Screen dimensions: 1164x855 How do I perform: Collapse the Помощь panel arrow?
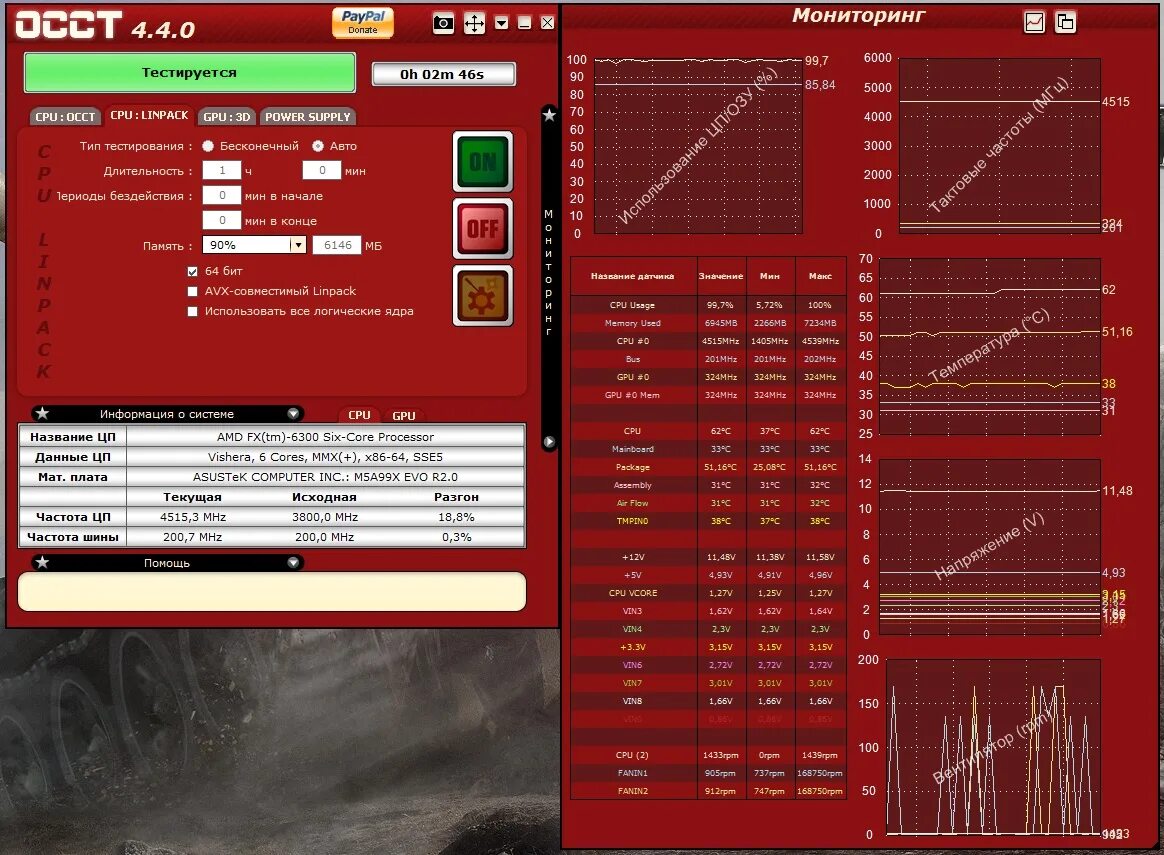[293, 563]
